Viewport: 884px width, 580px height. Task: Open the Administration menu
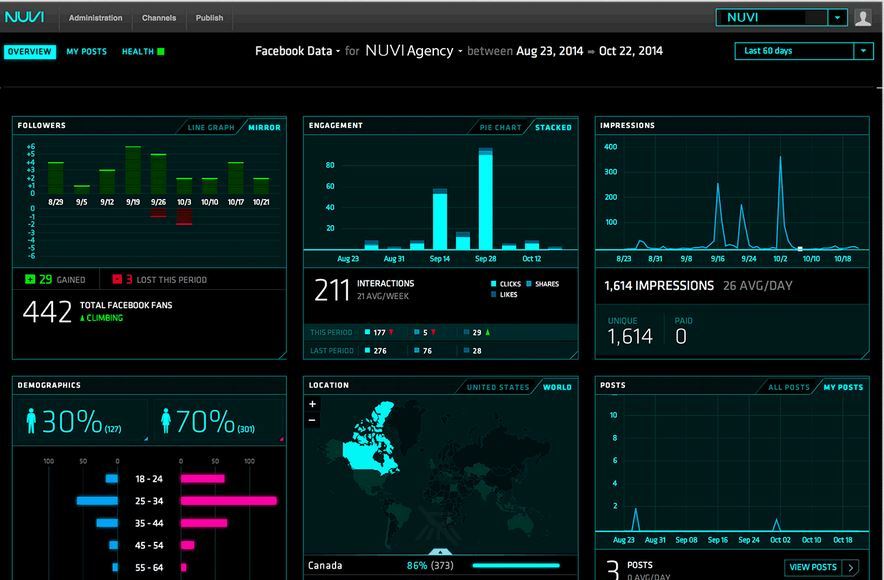click(95, 18)
